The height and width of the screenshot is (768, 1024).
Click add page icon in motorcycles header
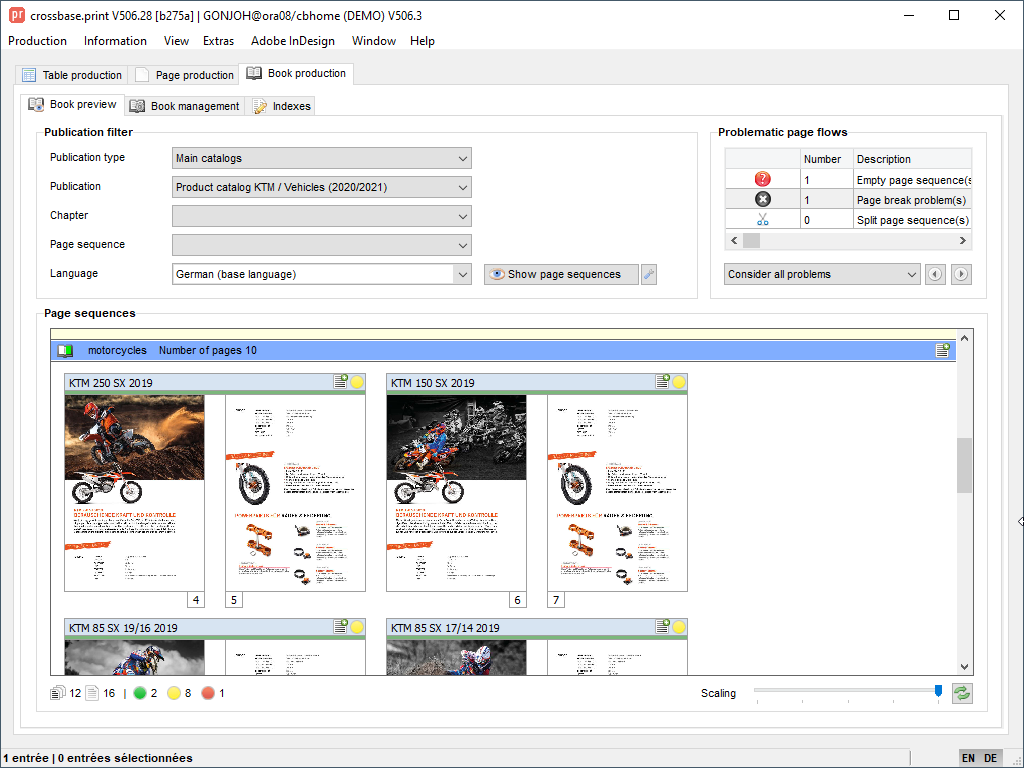pos(942,350)
